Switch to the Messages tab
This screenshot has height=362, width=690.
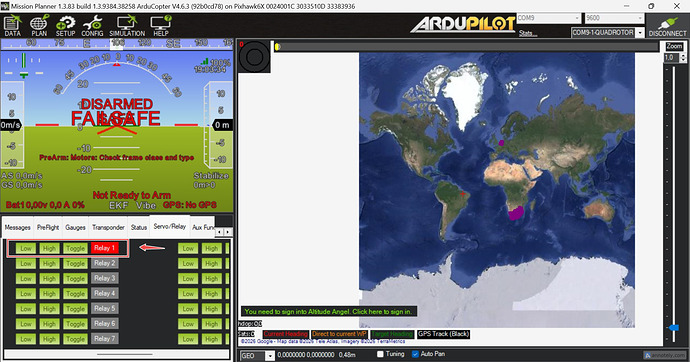tap(18, 227)
